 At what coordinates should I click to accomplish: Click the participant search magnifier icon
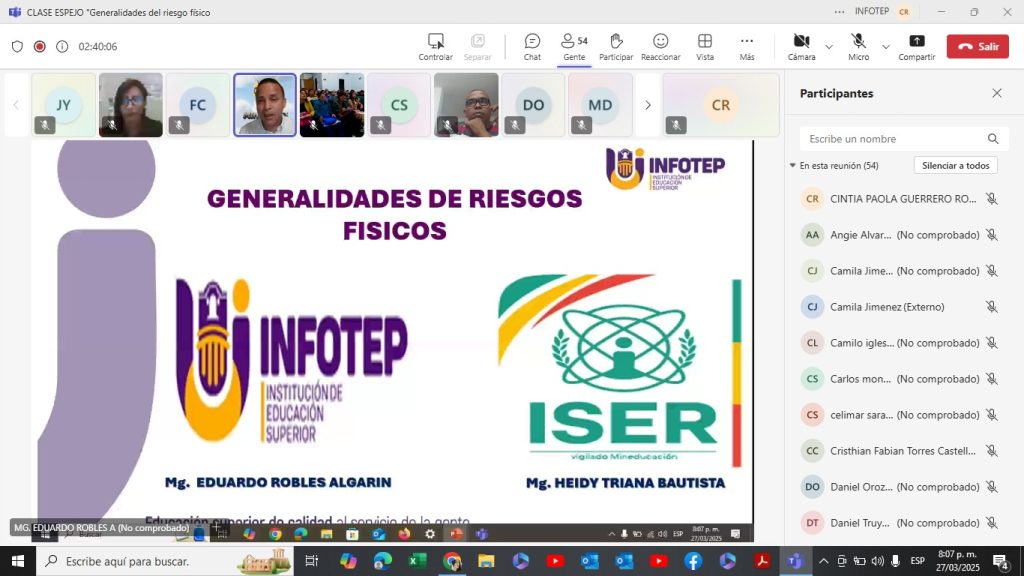(993, 138)
